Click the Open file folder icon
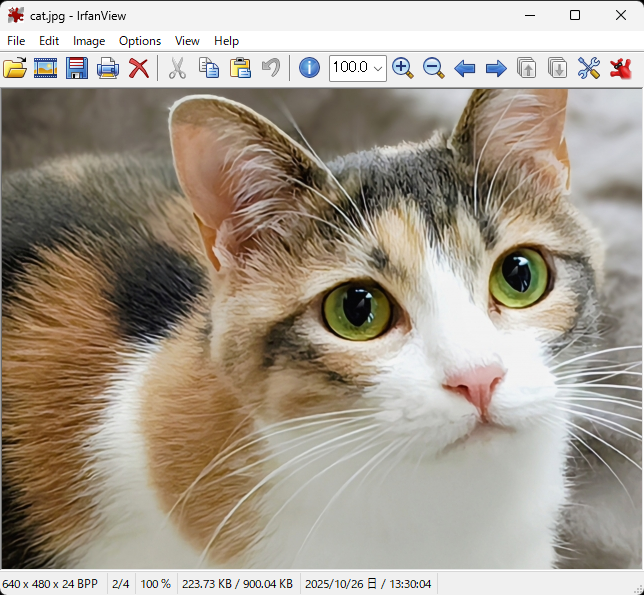Viewport: 644px width, 595px height. pos(15,68)
